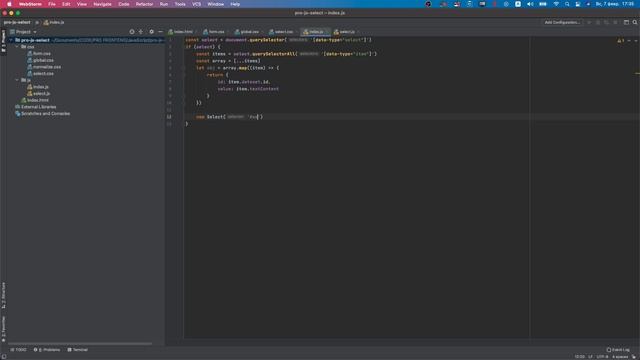This screenshot has width=640, height=360.
Task: Open the Edit menu
Action: click(x=66, y=4)
